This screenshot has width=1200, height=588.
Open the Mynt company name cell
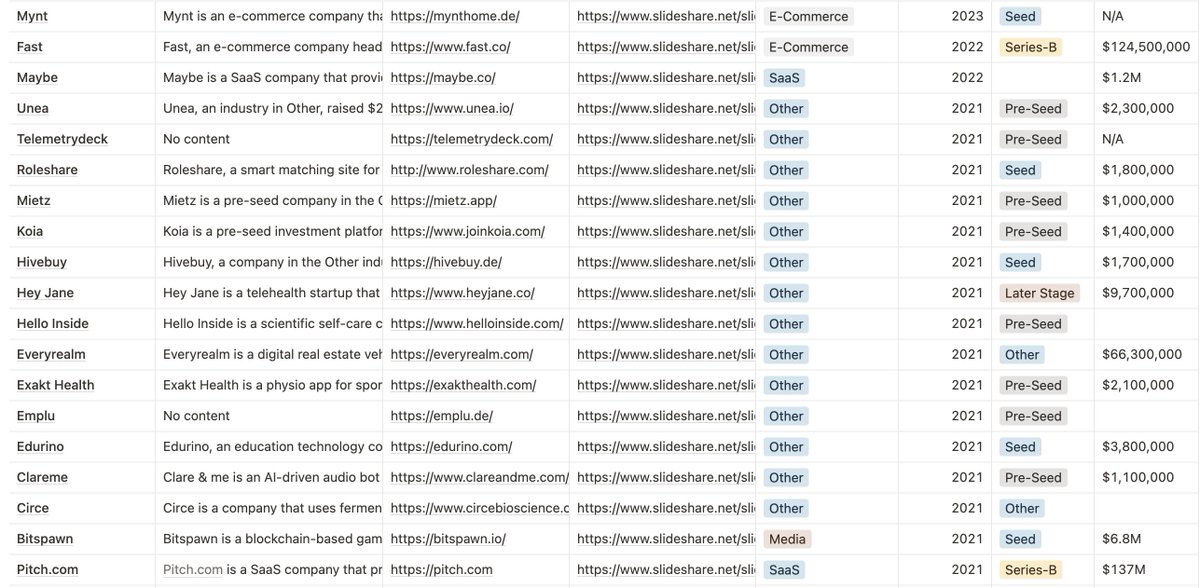point(32,16)
